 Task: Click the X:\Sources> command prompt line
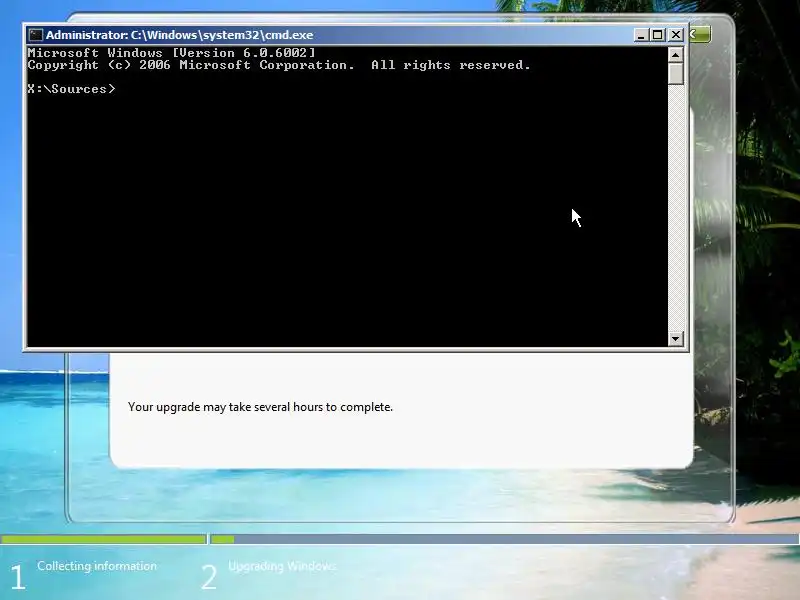click(x=71, y=89)
